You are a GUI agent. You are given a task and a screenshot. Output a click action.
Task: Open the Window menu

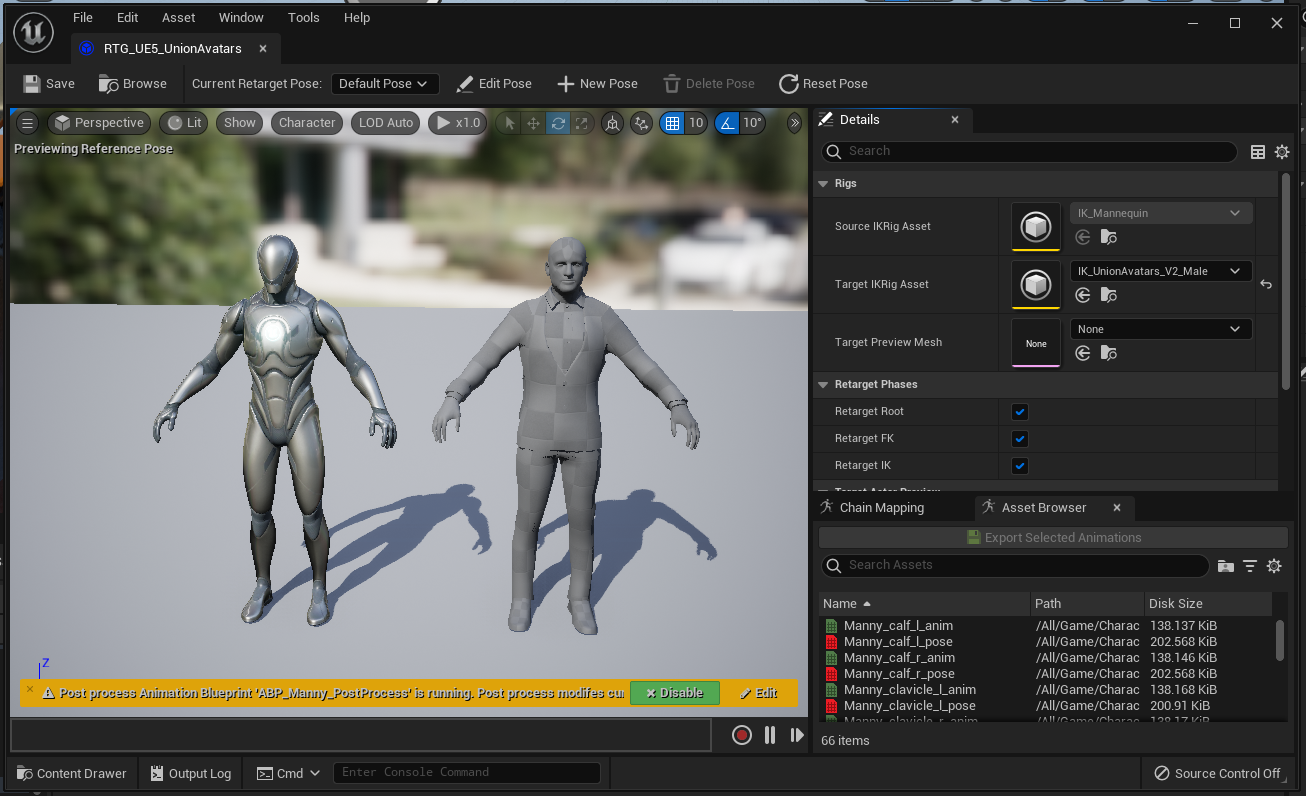coord(241,17)
